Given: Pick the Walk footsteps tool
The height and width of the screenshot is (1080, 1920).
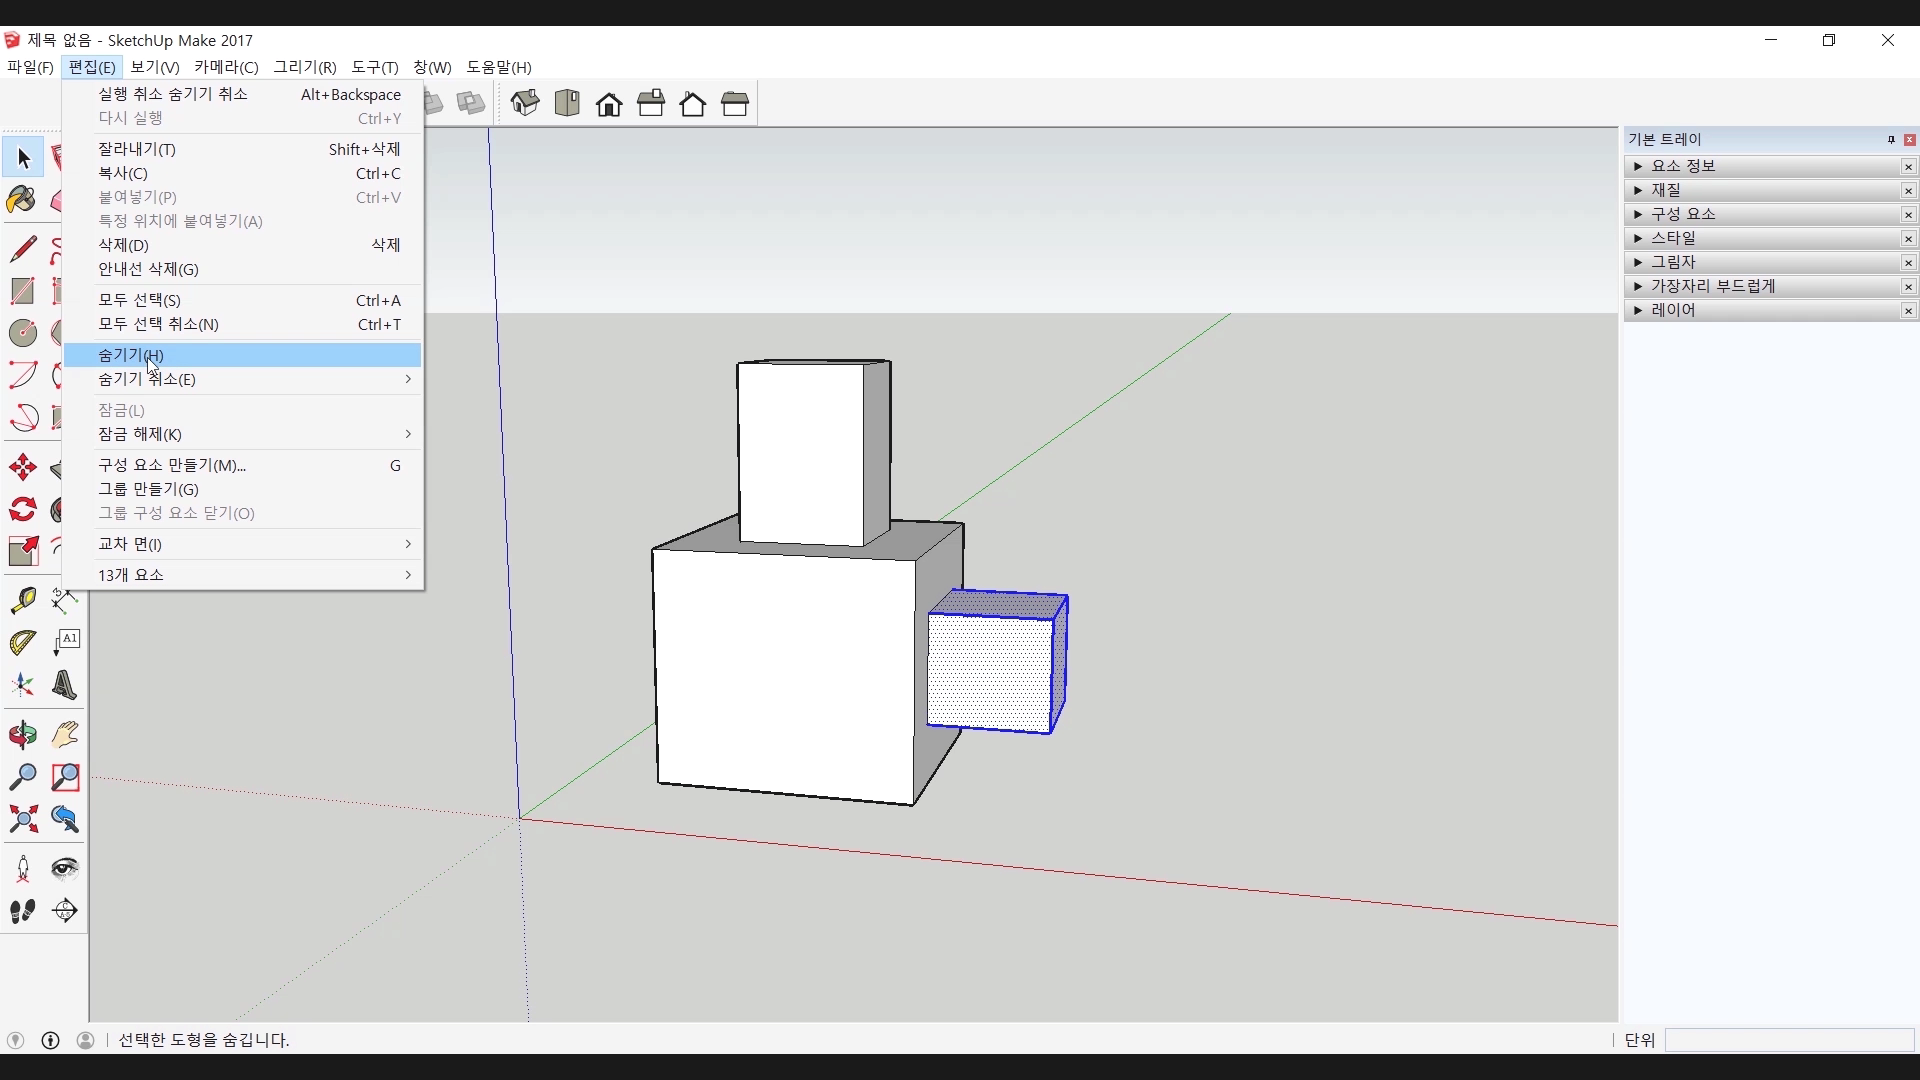Looking at the screenshot, I should point(22,911).
